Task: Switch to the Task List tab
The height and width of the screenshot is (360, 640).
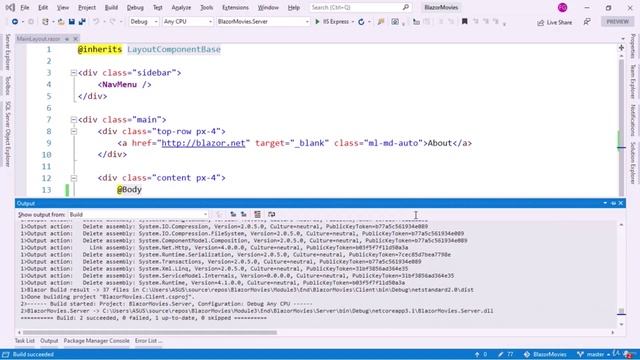Action: click(25, 341)
